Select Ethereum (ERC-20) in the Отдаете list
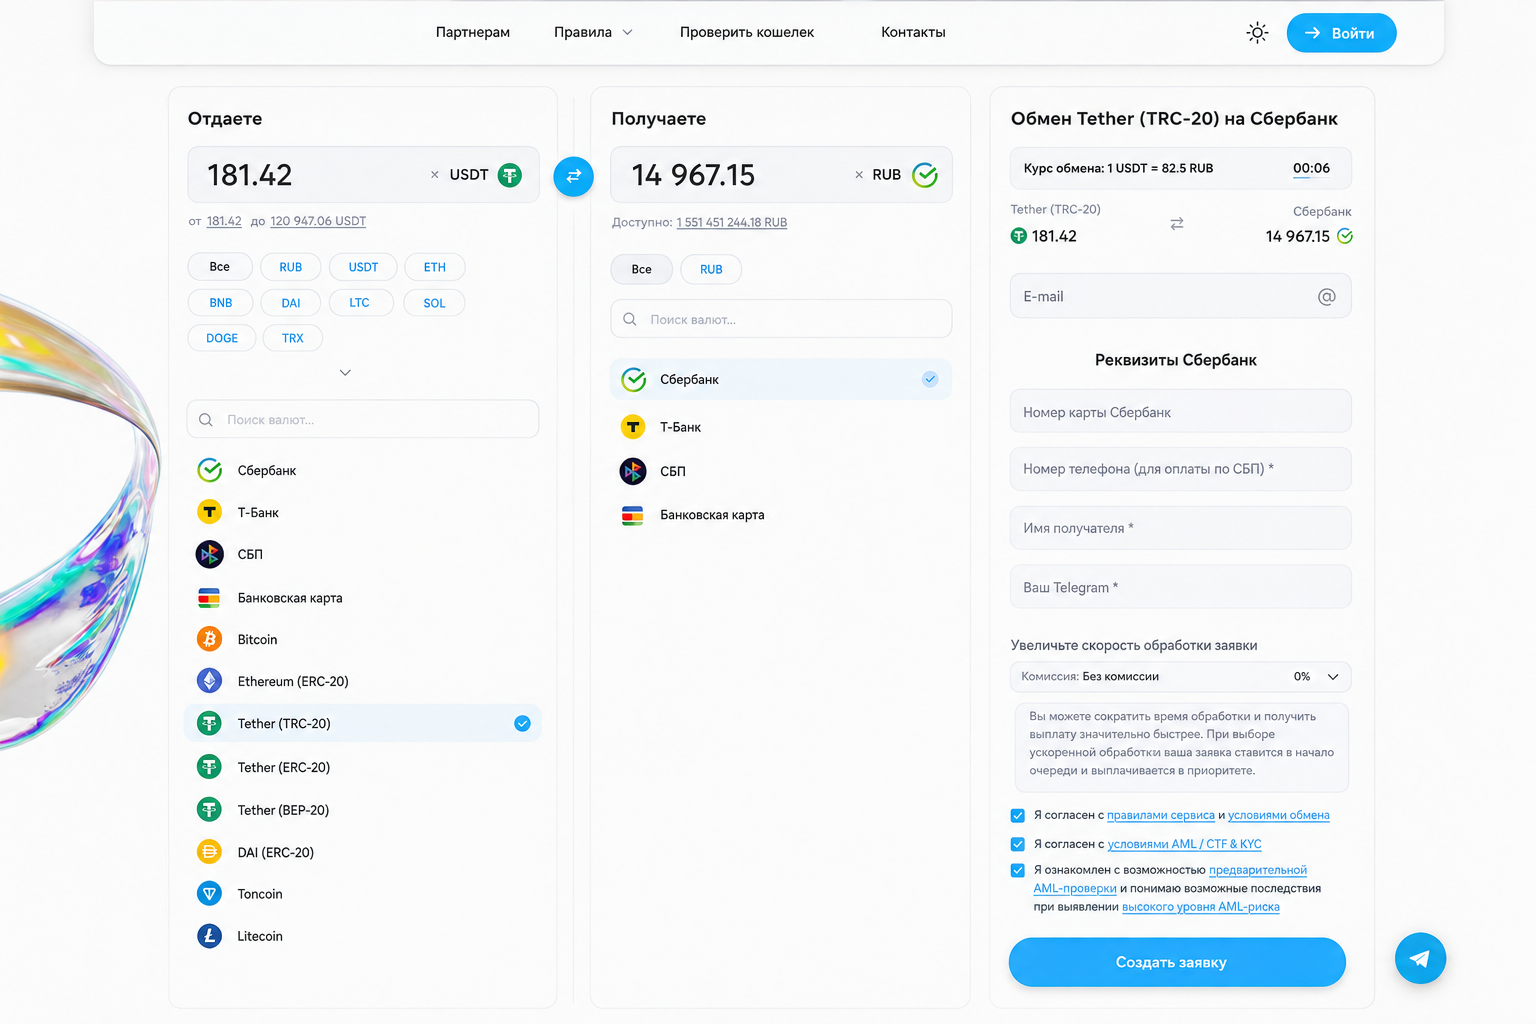 pos(363,681)
